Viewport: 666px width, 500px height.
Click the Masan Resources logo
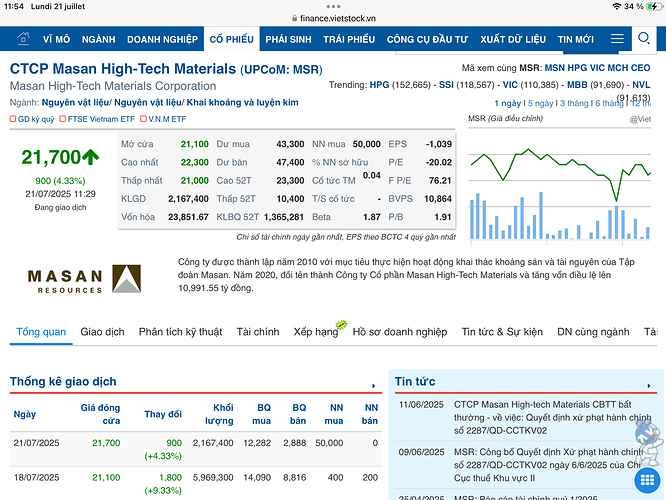click(x=84, y=279)
